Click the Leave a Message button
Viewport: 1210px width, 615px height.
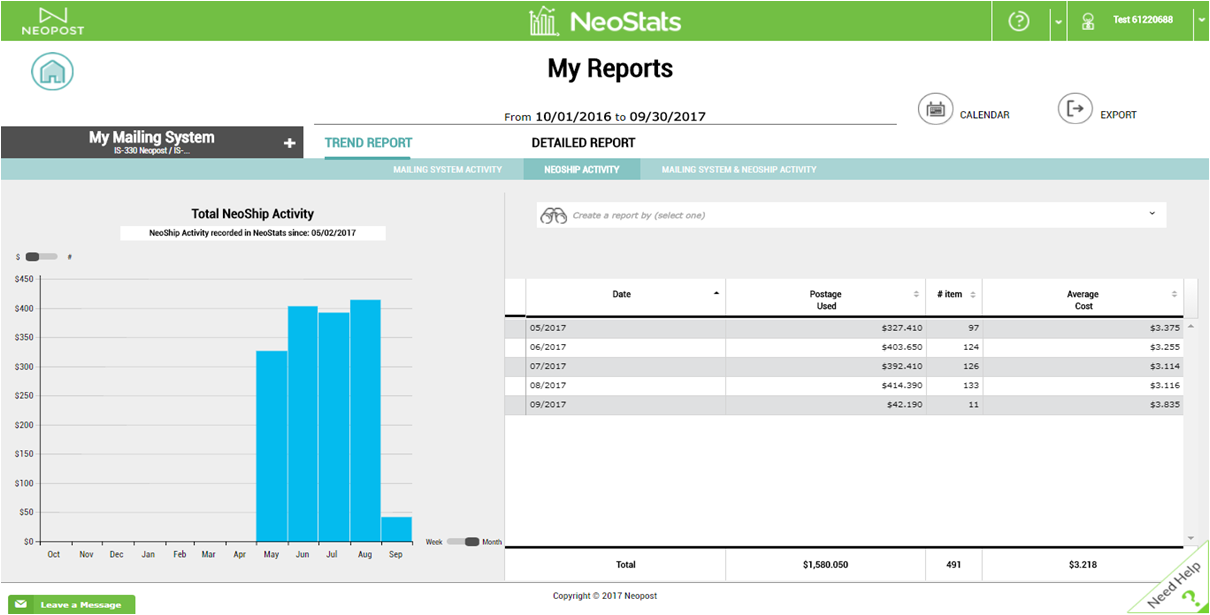pyautogui.click(x=71, y=604)
